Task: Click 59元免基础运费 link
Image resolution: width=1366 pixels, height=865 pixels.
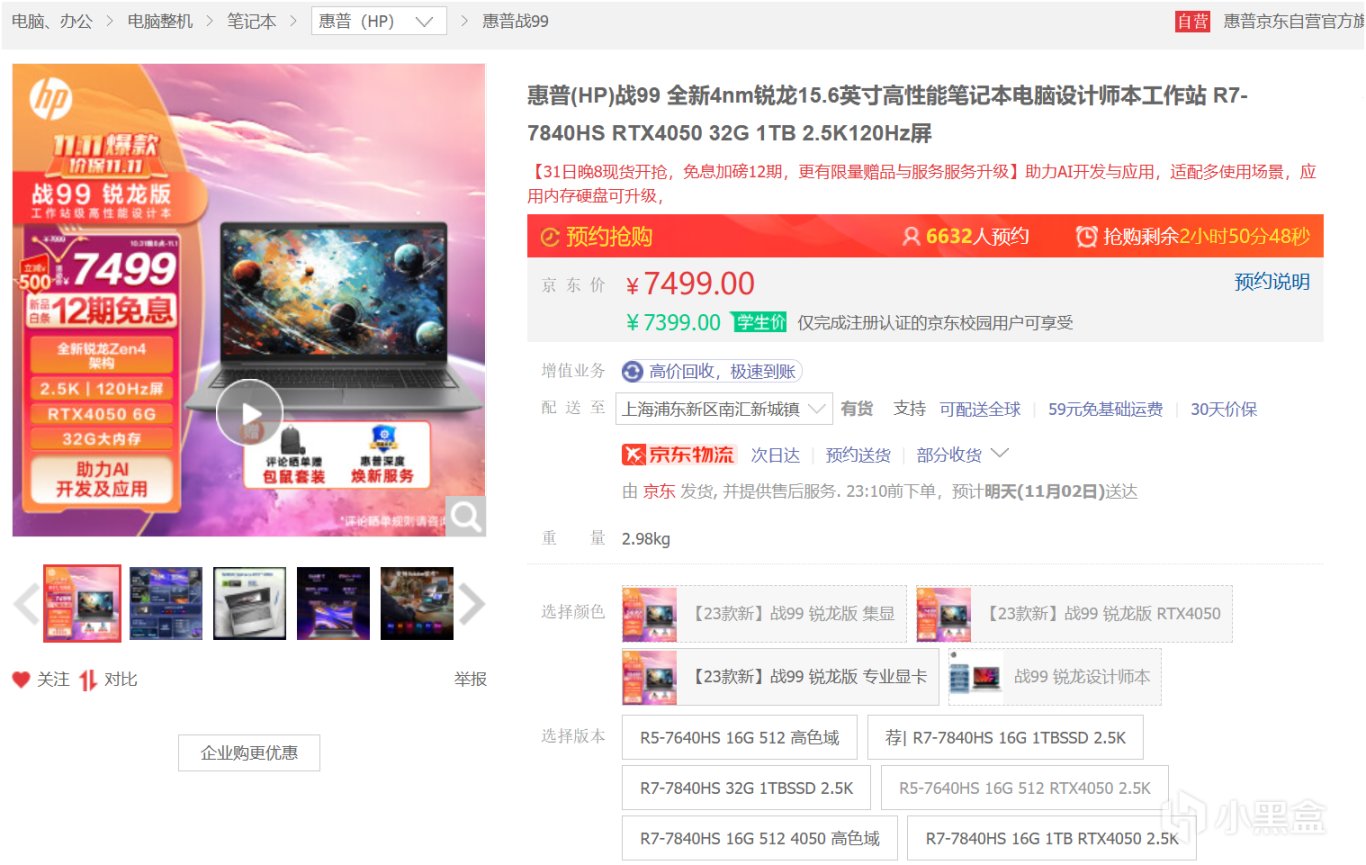Action: pyautogui.click(x=1105, y=409)
